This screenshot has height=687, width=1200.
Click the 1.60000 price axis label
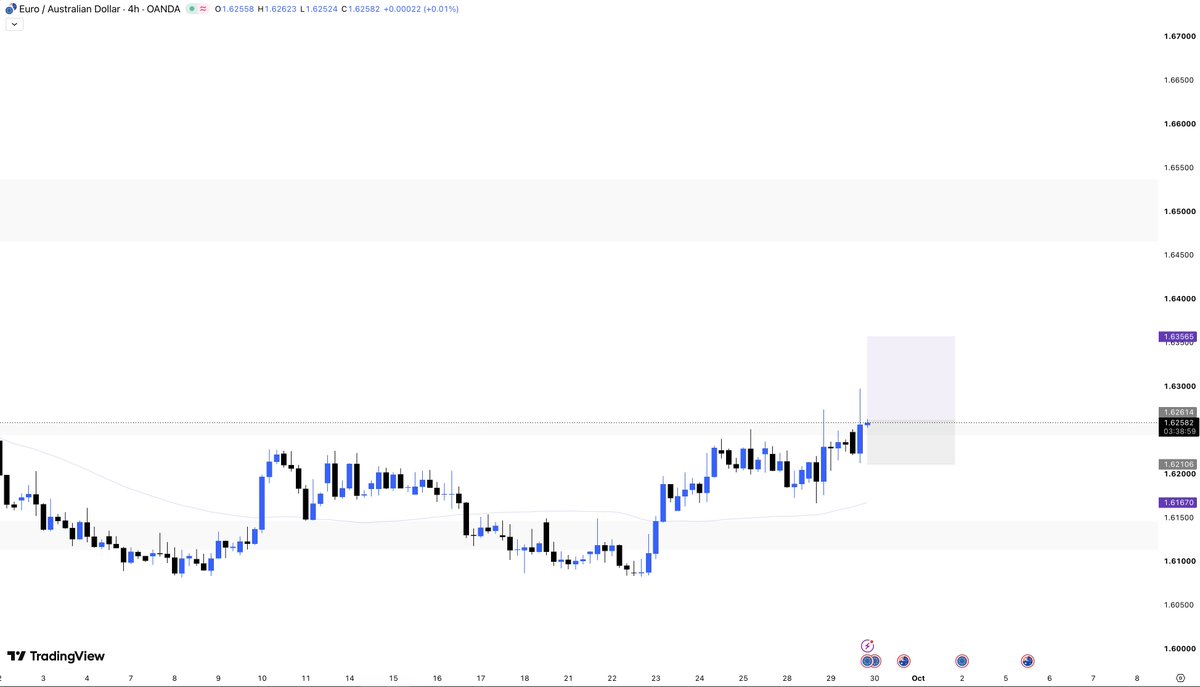tap(1179, 648)
